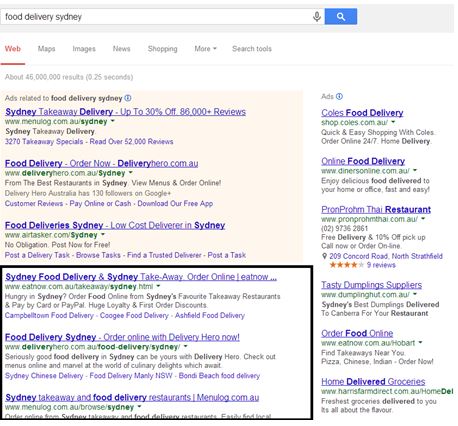Open 'Food Delivery - Order Now - Deliveryhero.com.au' ad
This screenshot has width=458, height=426.
coord(102,163)
